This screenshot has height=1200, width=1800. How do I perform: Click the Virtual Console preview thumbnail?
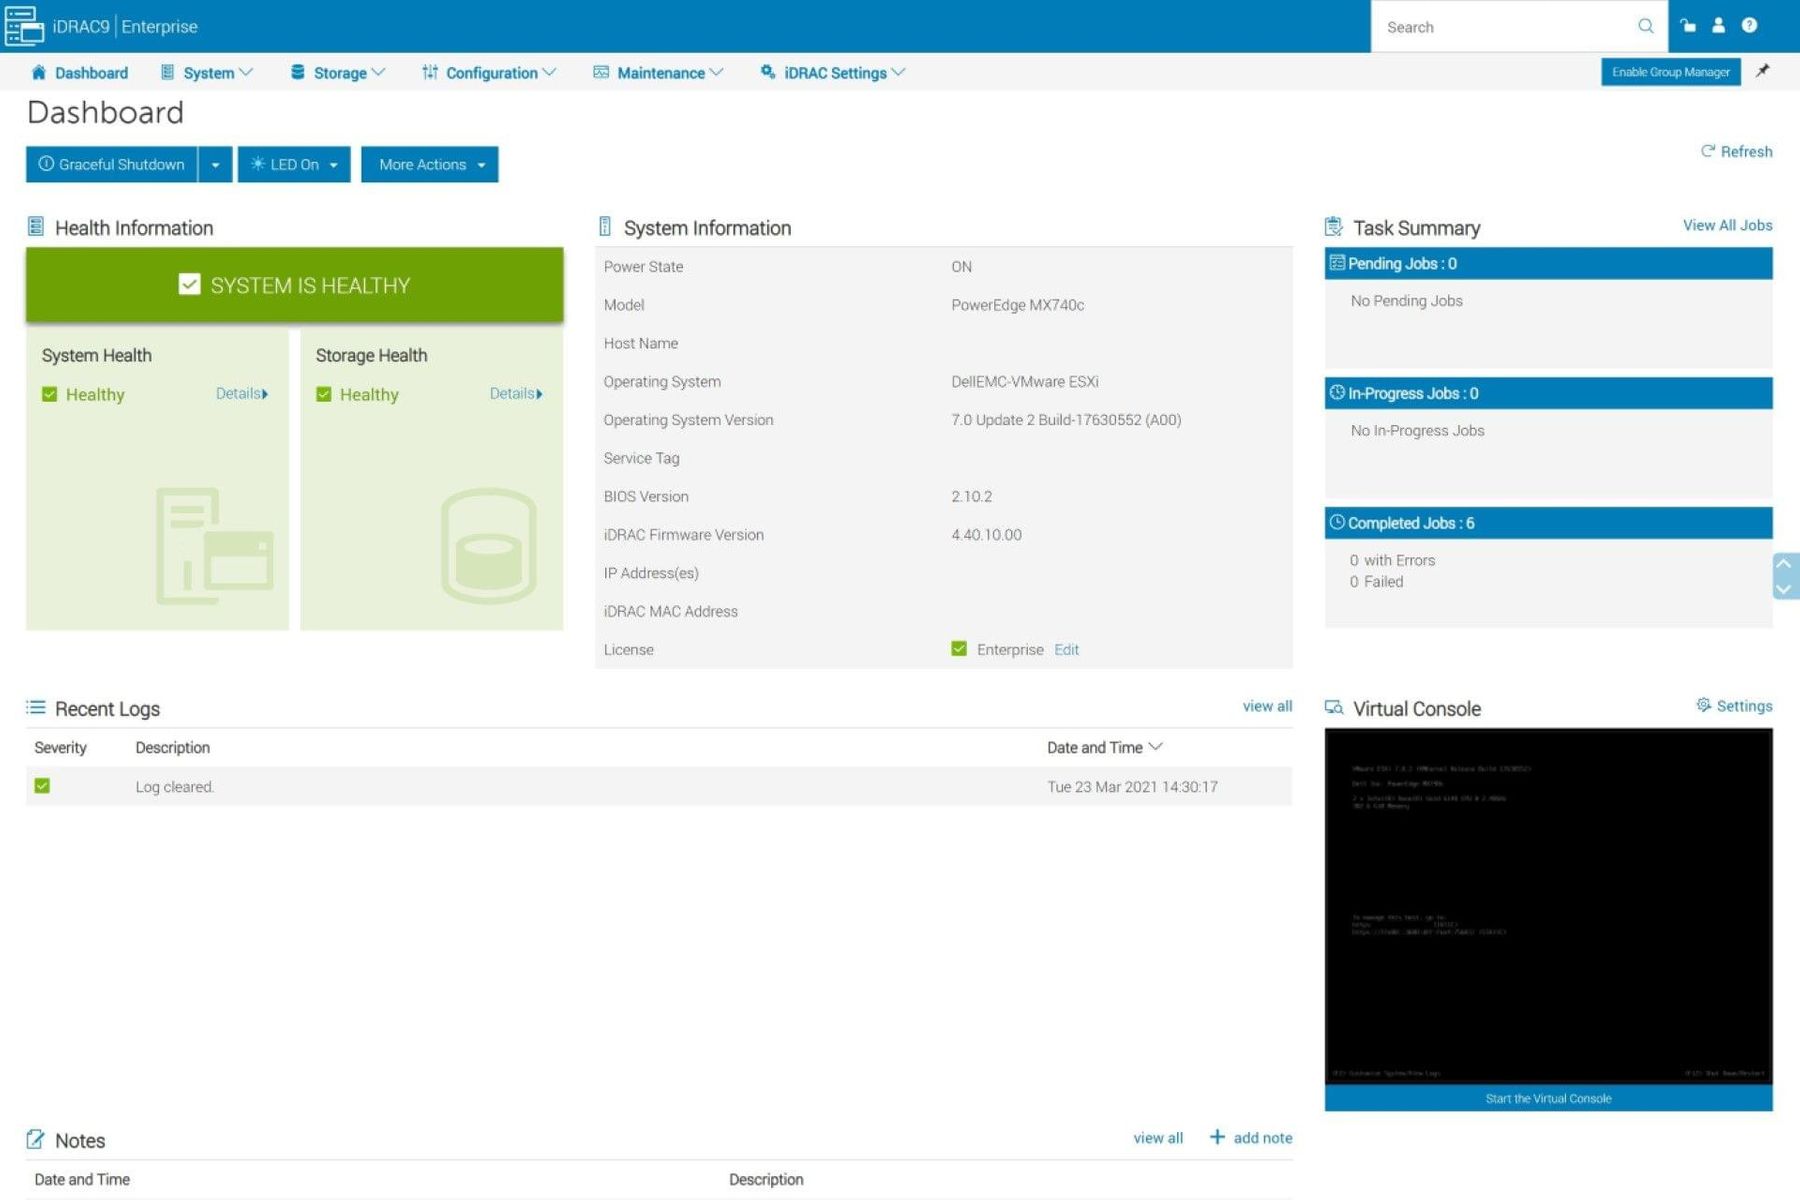click(x=1548, y=906)
